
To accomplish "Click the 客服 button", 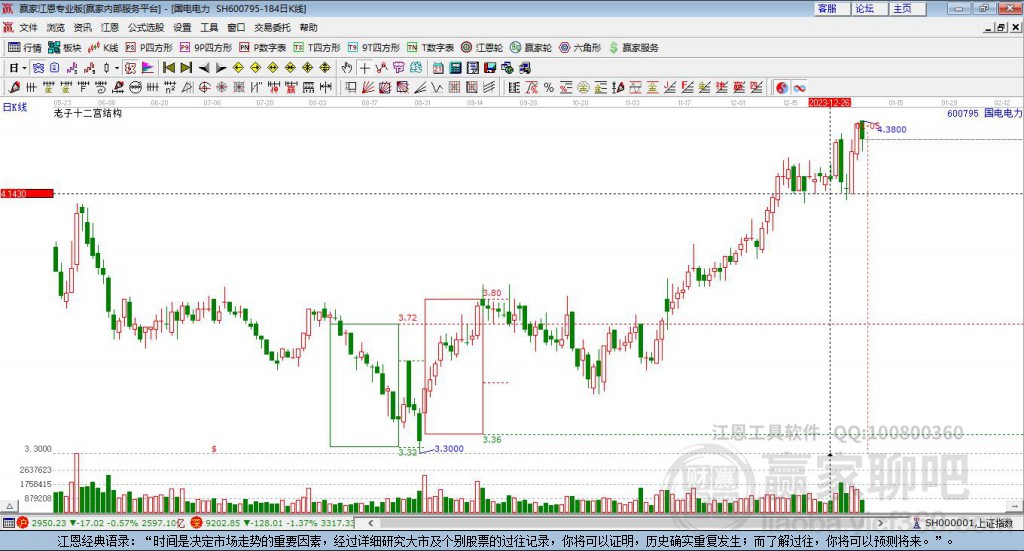I will coord(832,8).
